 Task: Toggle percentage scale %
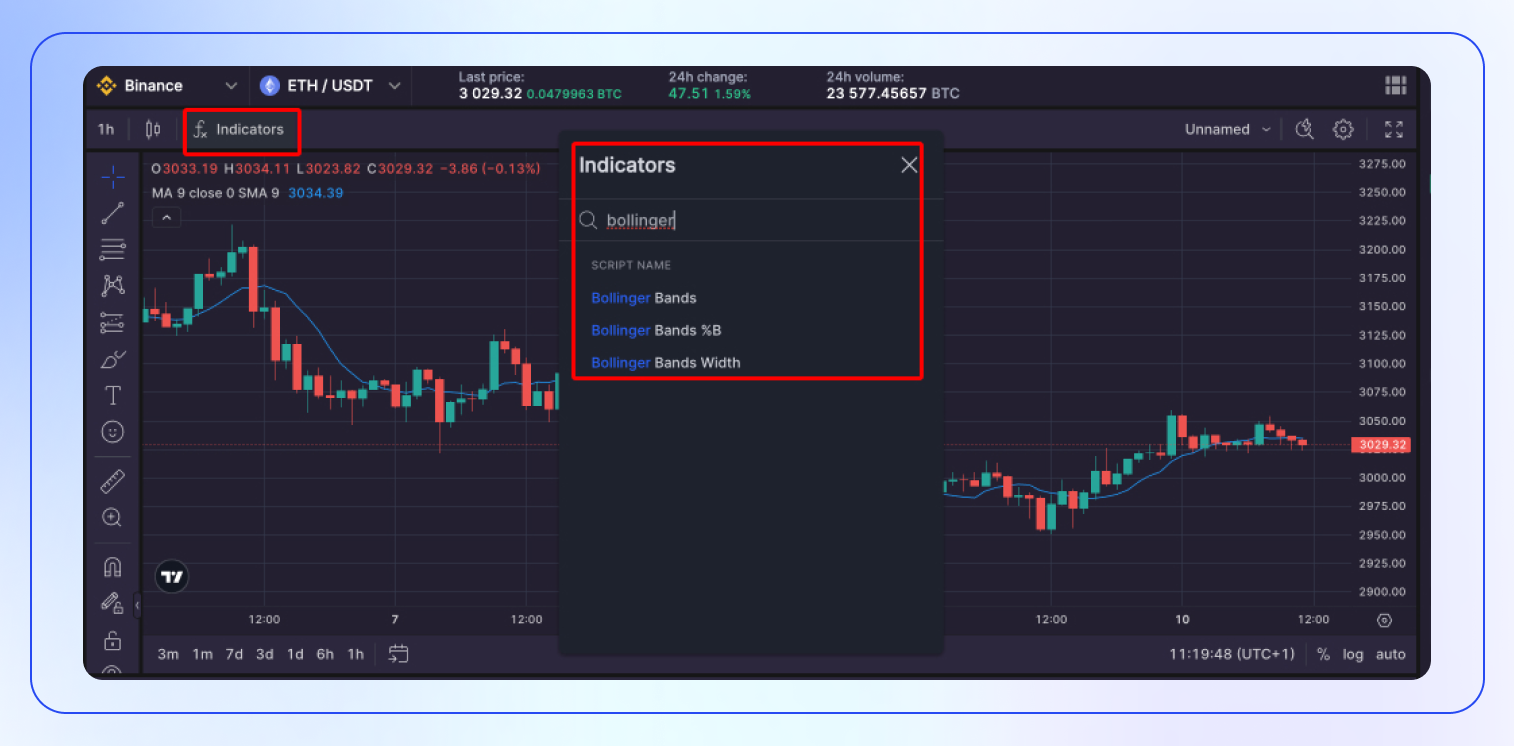(x=1323, y=654)
